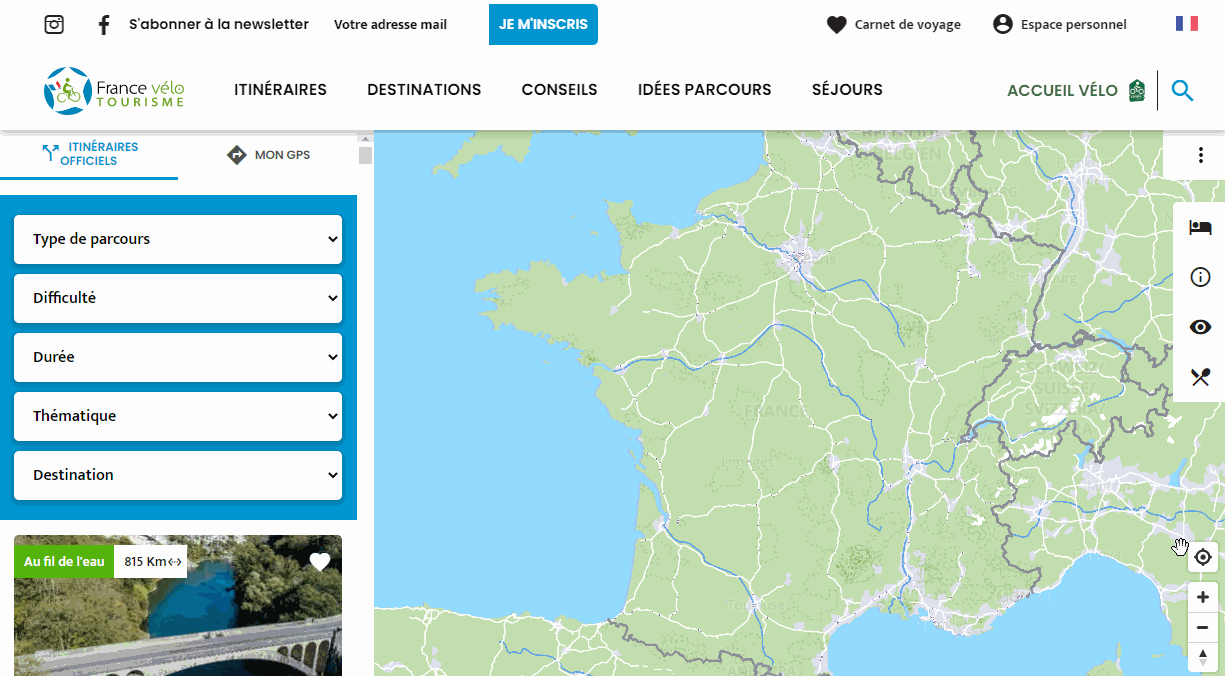Open the Instagram page icon
The height and width of the screenshot is (676, 1225).
pos(53,23)
